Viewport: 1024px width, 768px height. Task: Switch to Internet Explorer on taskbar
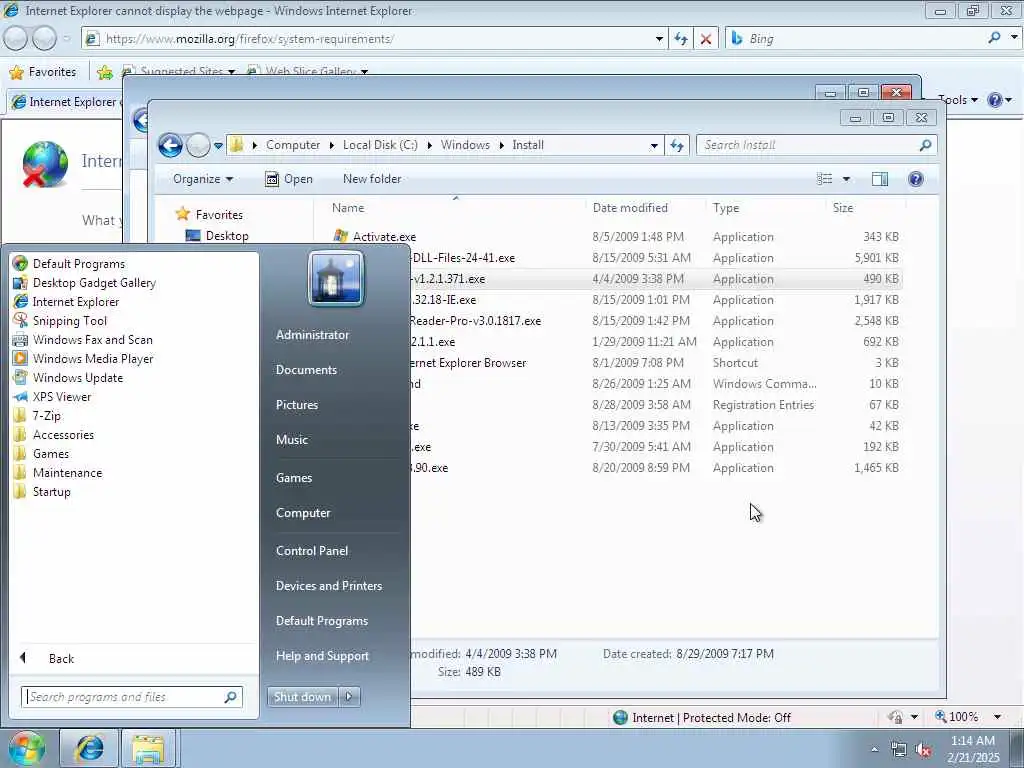click(89, 748)
